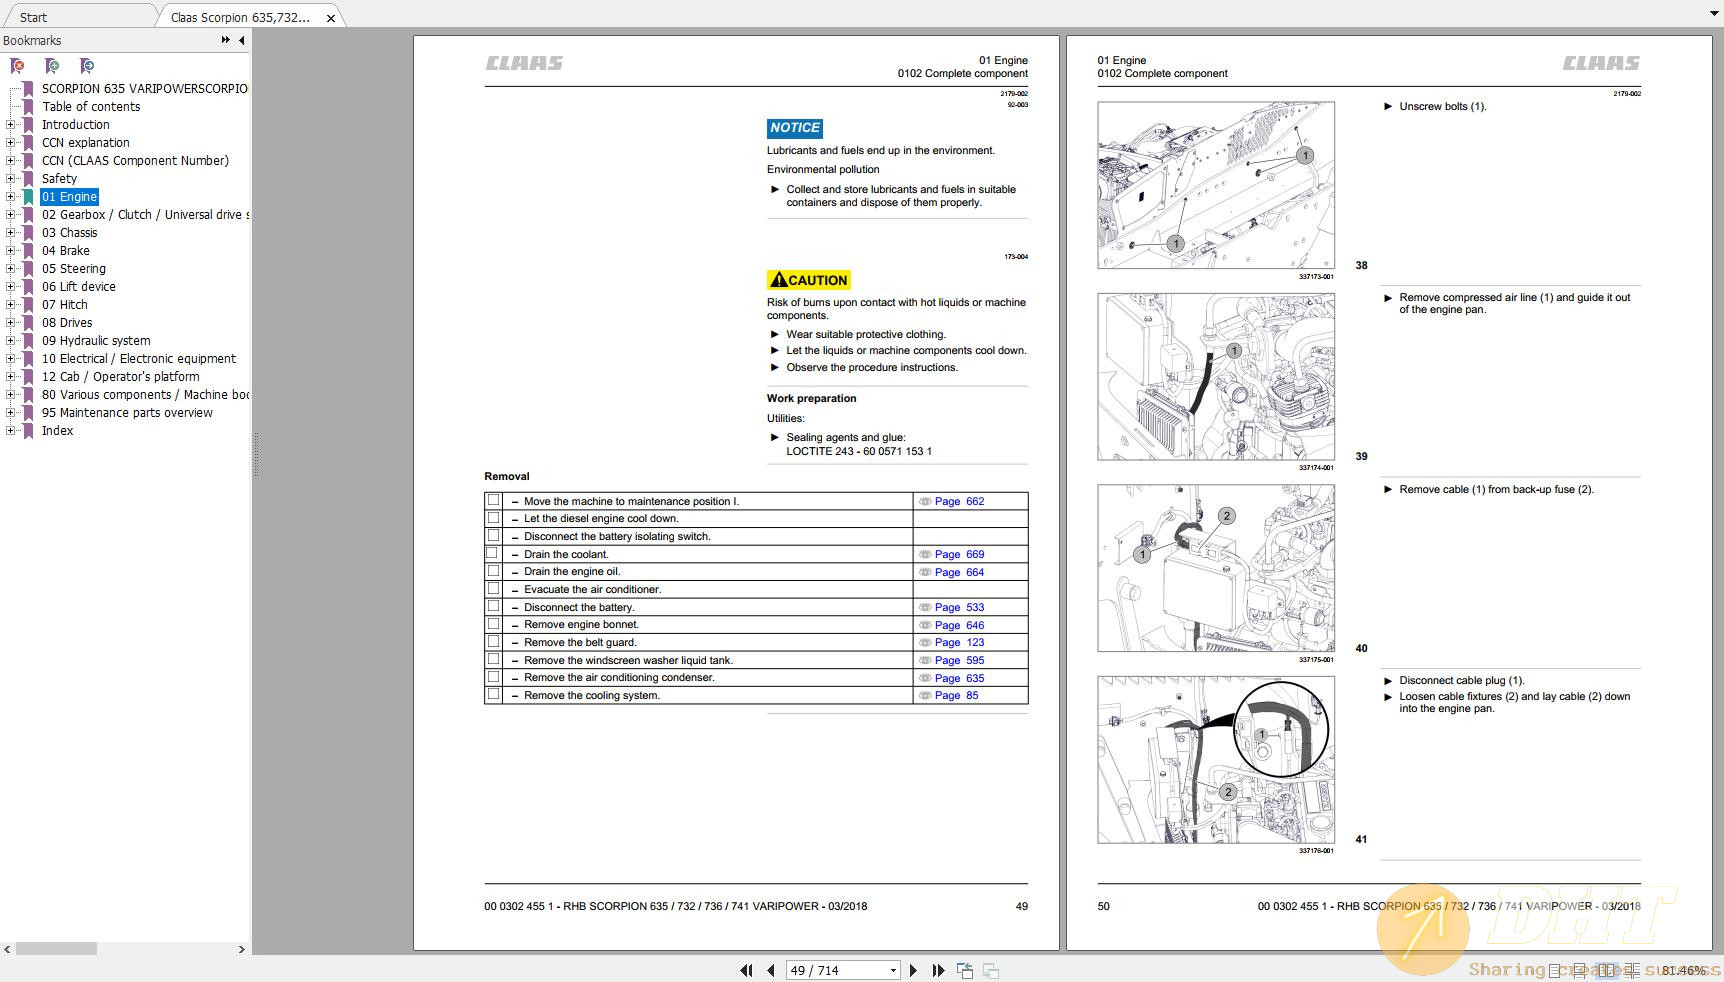Follow the Page 595 link
This screenshot has height=982, width=1724.
coord(959,660)
